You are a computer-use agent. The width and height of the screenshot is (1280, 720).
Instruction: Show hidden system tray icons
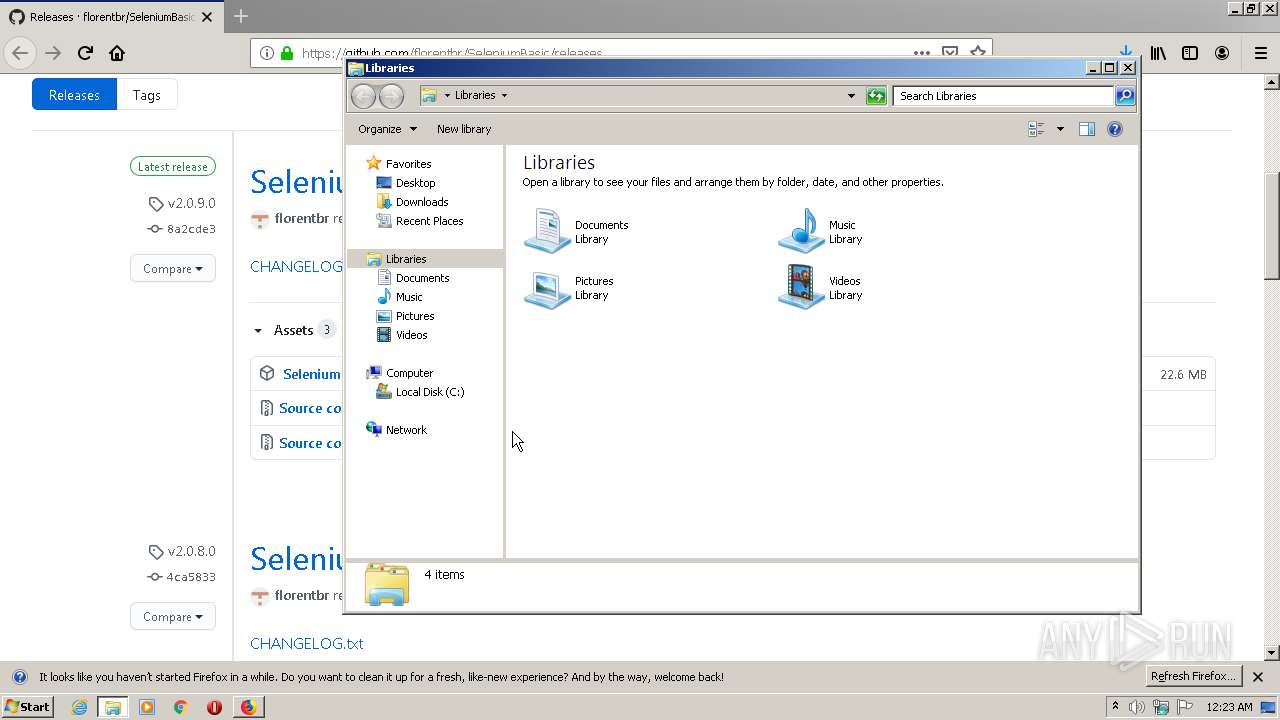pyautogui.click(x=1115, y=707)
